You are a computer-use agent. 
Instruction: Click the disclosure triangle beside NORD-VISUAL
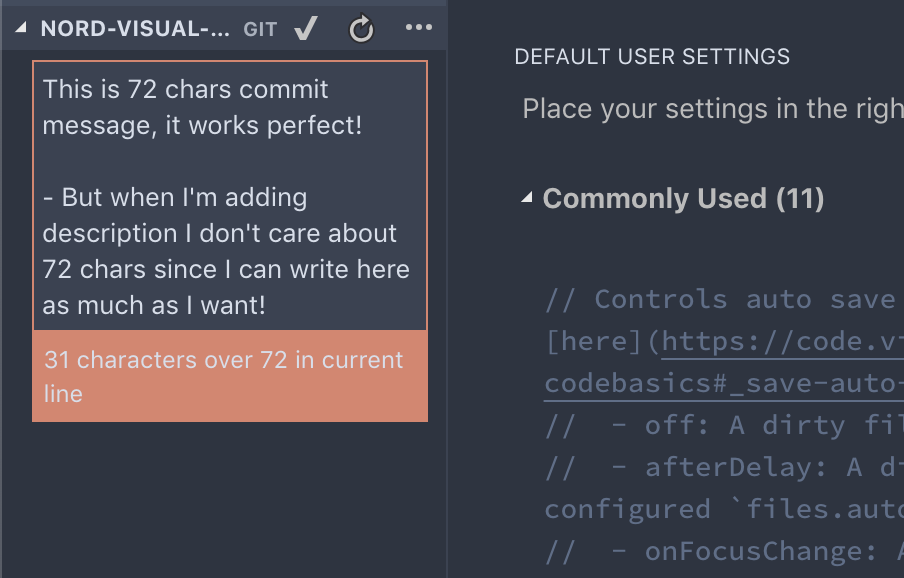[x=20, y=29]
